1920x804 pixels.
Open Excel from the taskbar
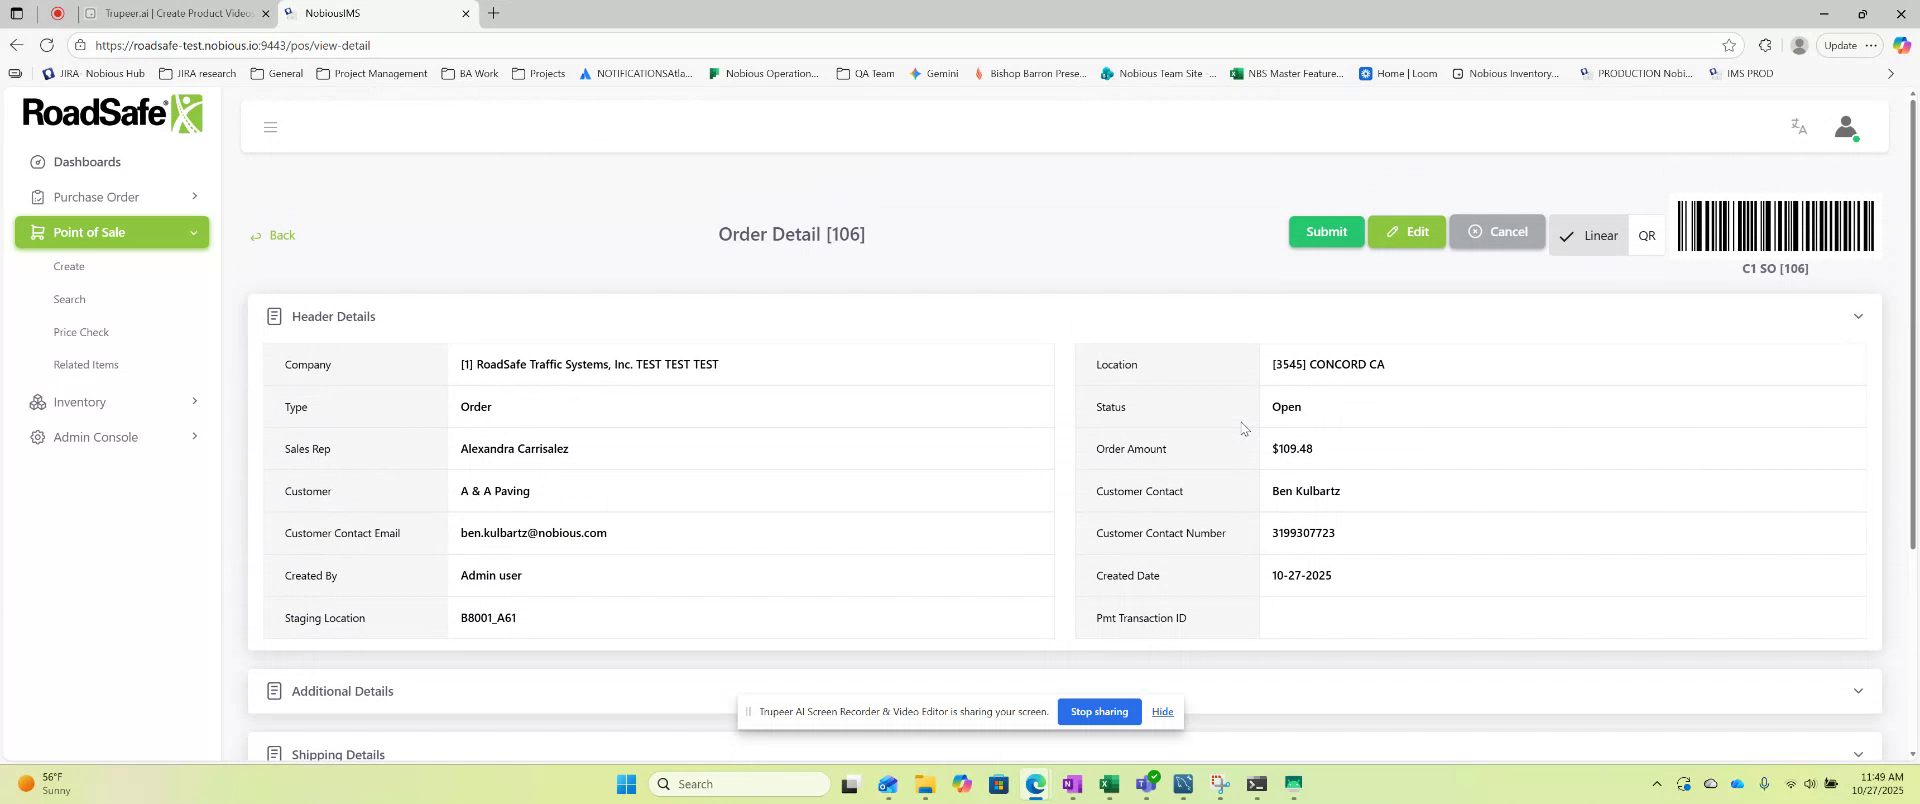click(1109, 784)
